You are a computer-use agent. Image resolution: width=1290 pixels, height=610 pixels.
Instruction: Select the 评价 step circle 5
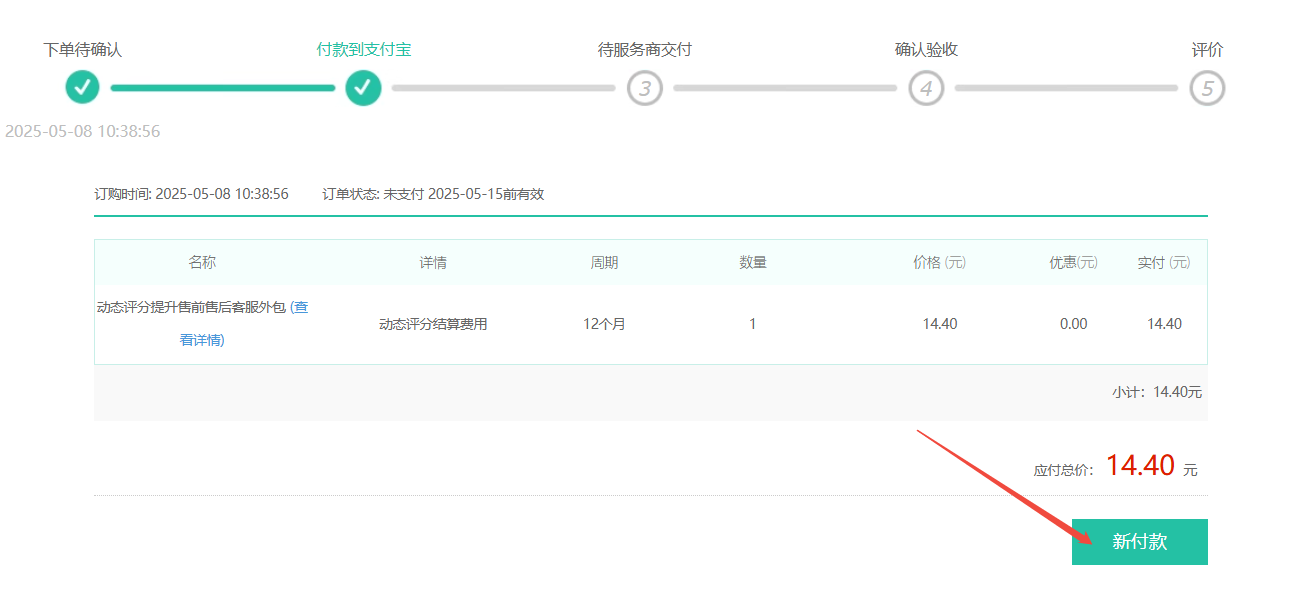[1208, 88]
